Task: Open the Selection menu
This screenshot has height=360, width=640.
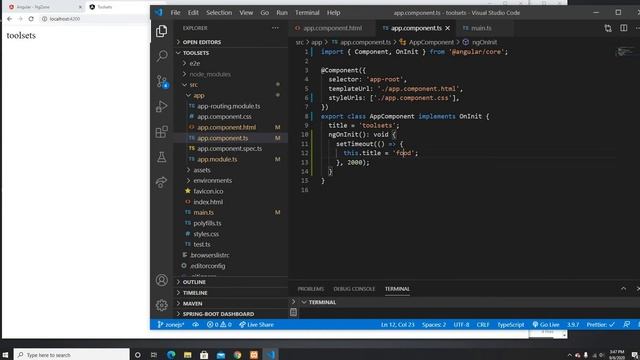Action: point(219,13)
